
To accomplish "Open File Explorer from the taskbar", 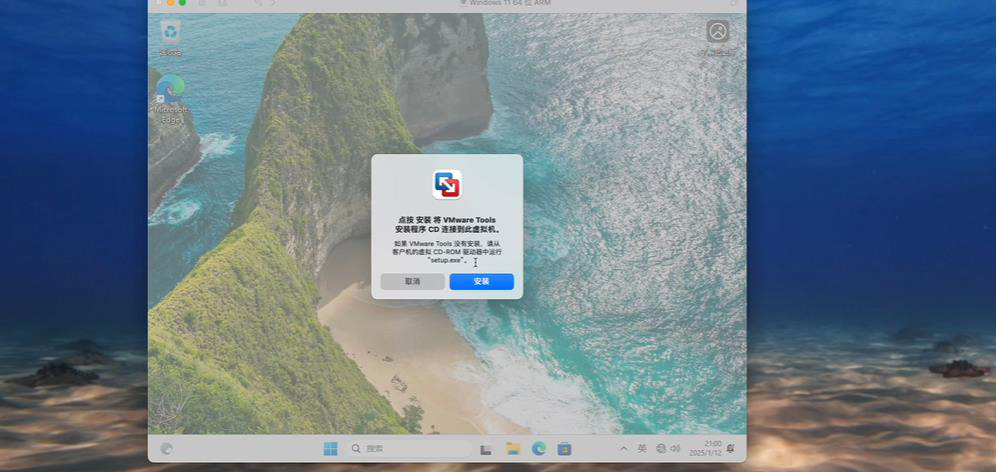I will pos(513,449).
